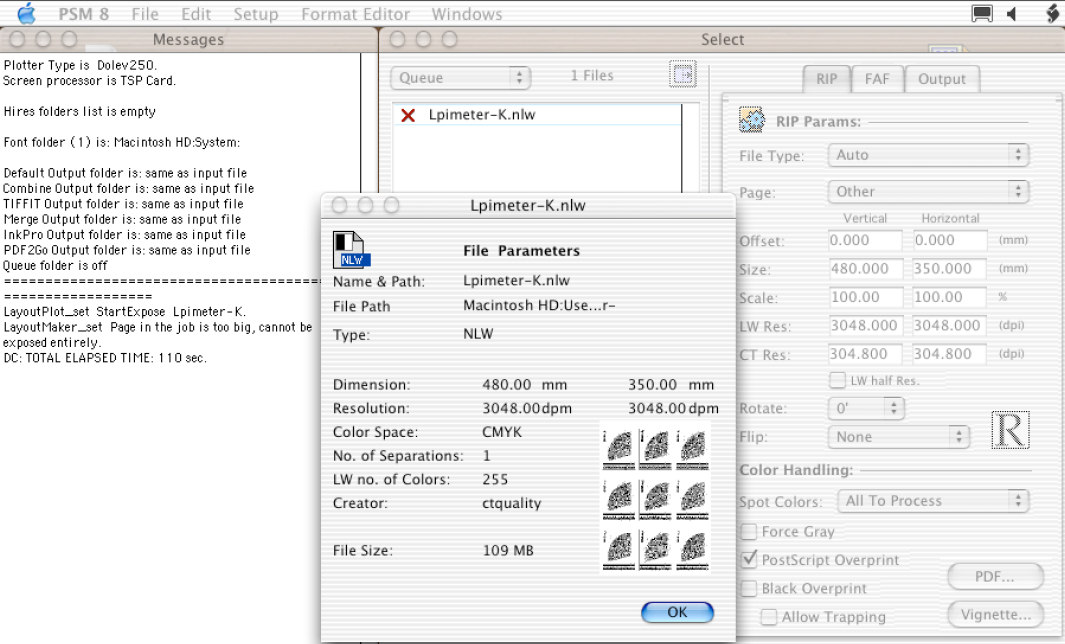Screen dimensions: 1065x644
Task: Enable Allow Trapping checkbox
Action: coord(769,617)
